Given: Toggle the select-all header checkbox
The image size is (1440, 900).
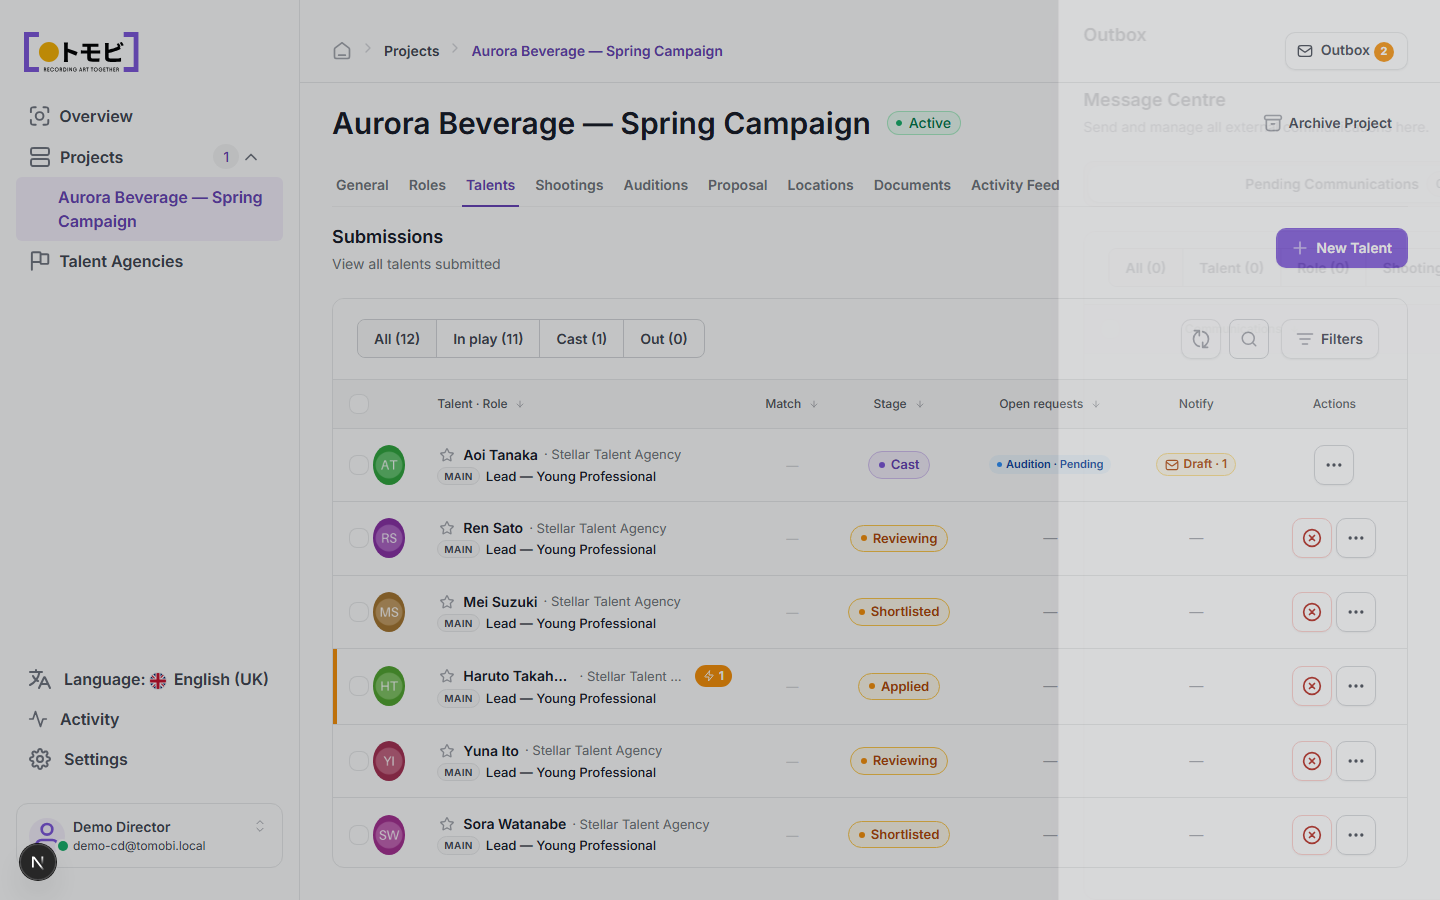Looking at the screenshot, I should (359, 404).
